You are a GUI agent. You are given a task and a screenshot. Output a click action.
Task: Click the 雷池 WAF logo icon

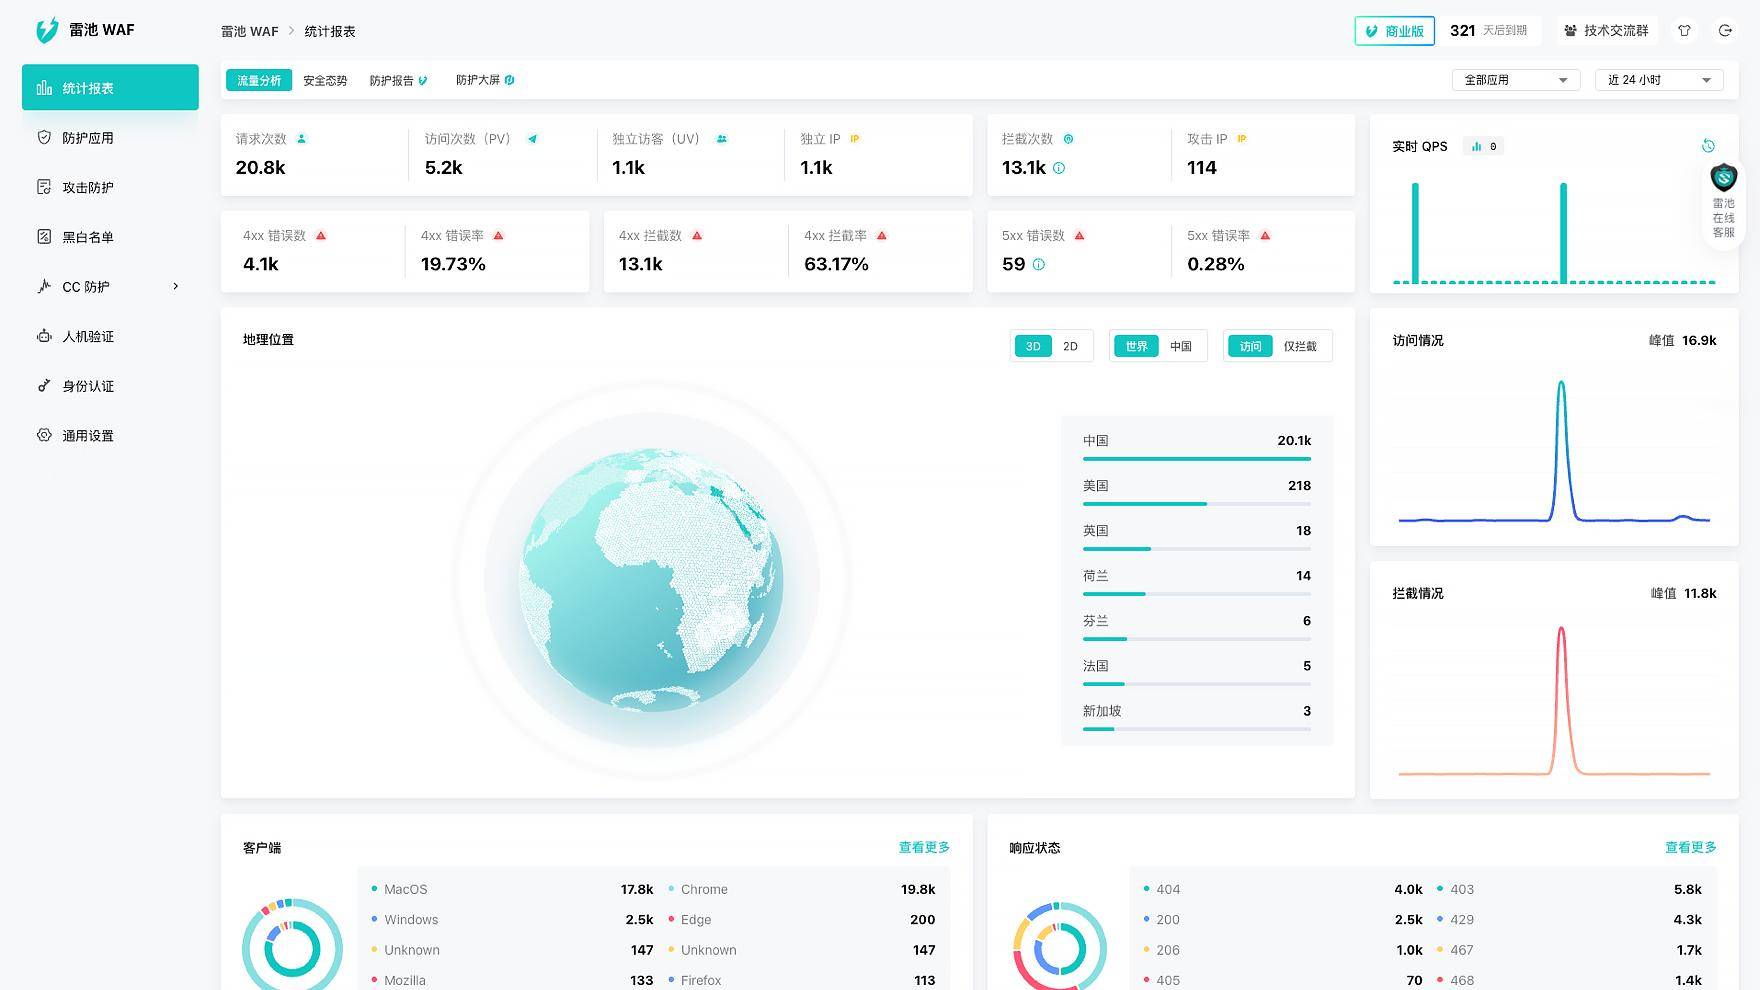pyautogui.click(x=47, y=31)
